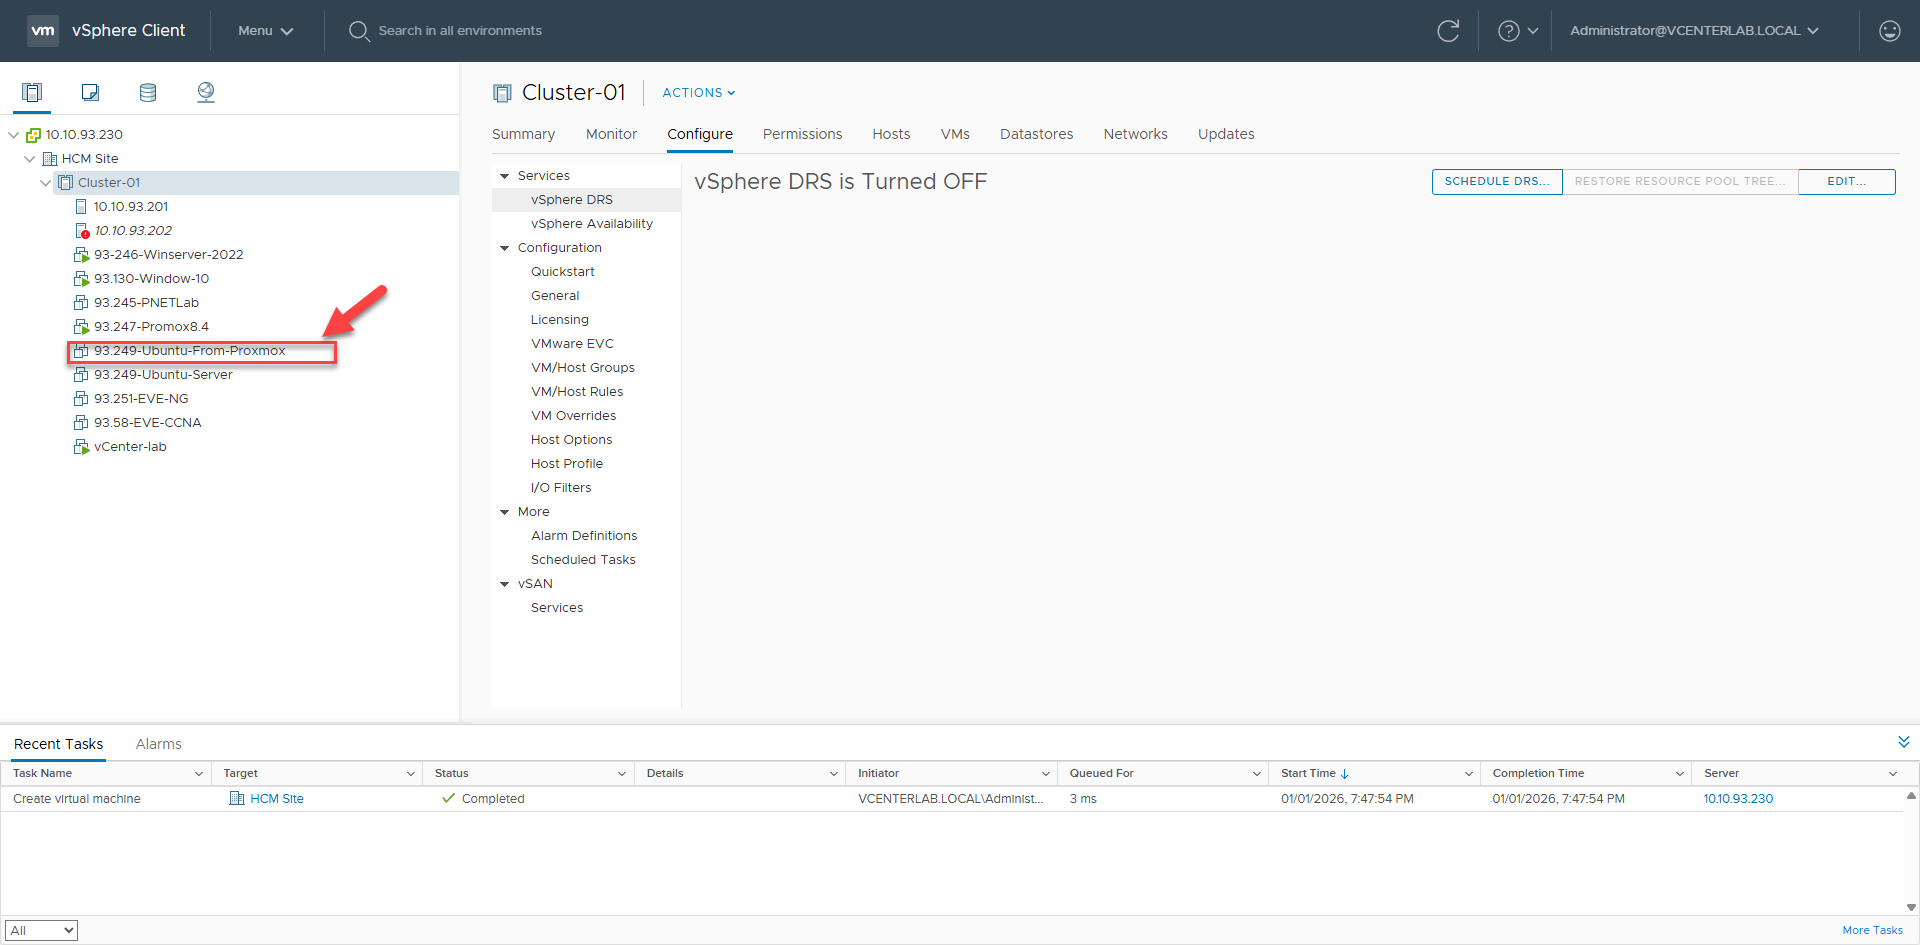Open the ACTIONS dropdown for Cluster-01

point(698,93)
